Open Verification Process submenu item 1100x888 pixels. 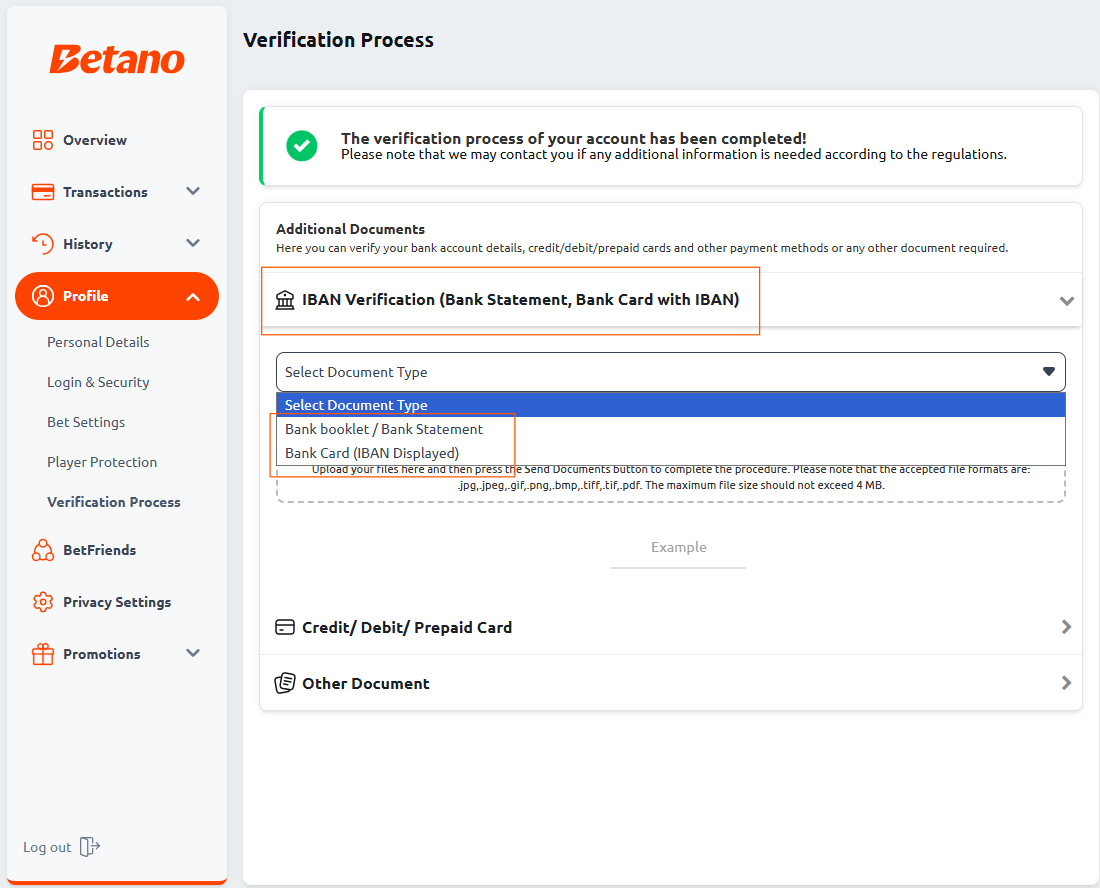tap(114, 502)
